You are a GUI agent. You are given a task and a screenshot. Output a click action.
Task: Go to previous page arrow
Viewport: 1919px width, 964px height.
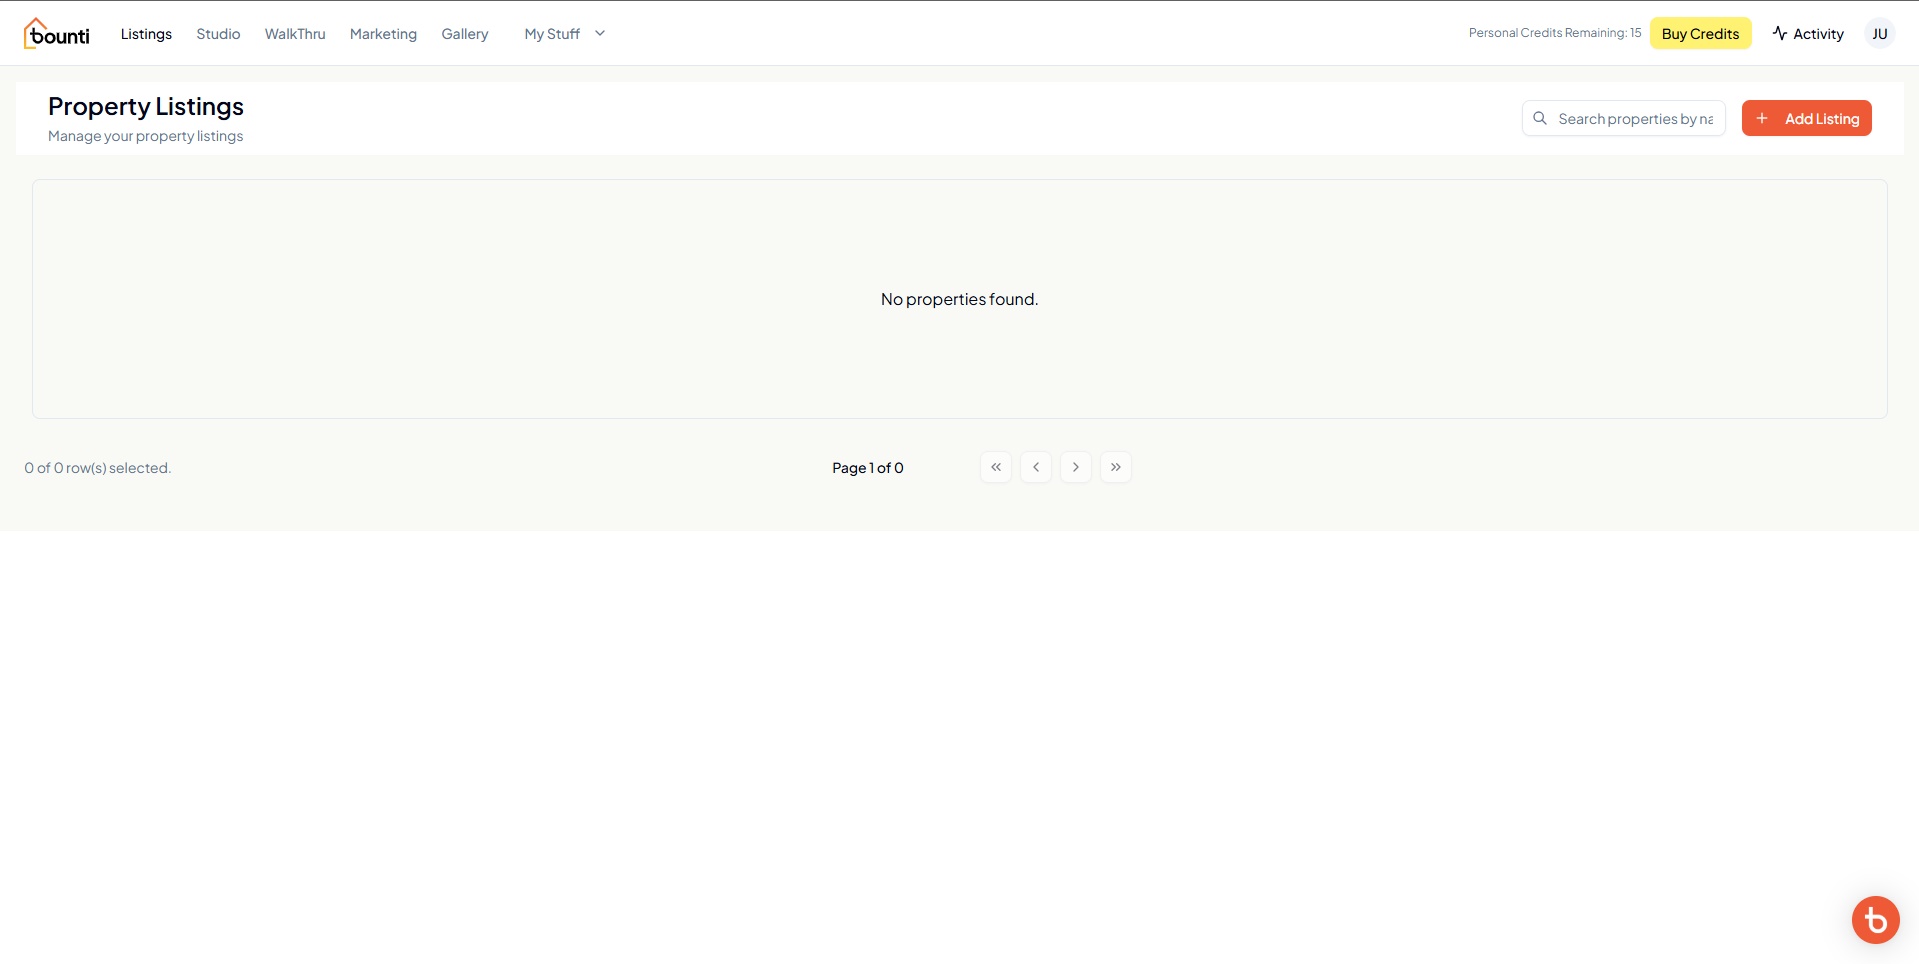[x=1036, y=467]
